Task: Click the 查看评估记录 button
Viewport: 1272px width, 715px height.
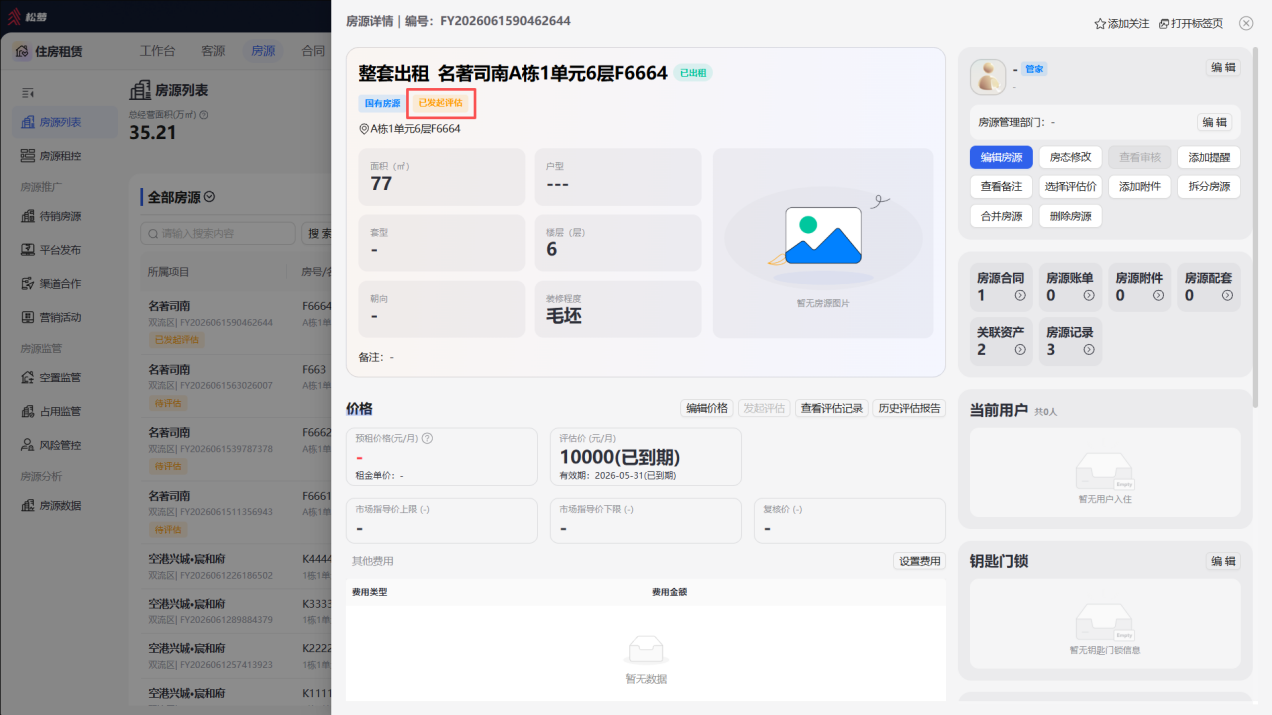Action: pyautogui.click(x=832, y=408)
